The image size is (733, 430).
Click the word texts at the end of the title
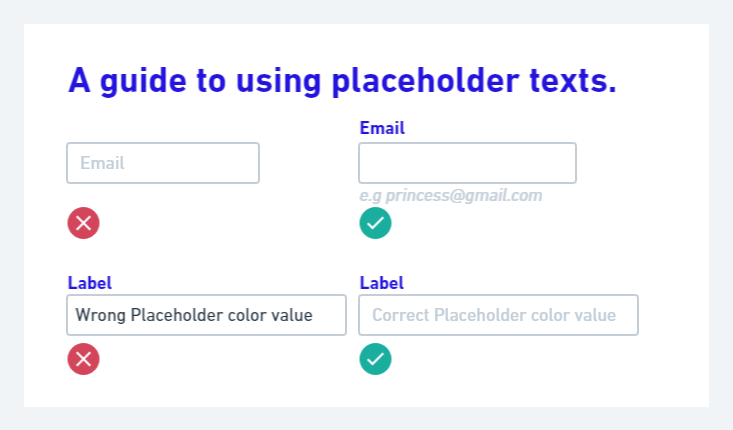pyautogui.click(x=573, y=81)
